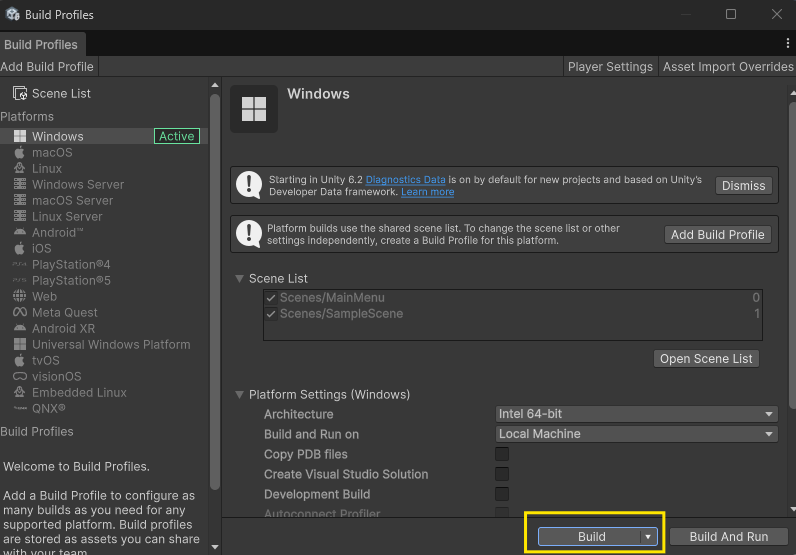Open the Learn more link

coord(427,192)
